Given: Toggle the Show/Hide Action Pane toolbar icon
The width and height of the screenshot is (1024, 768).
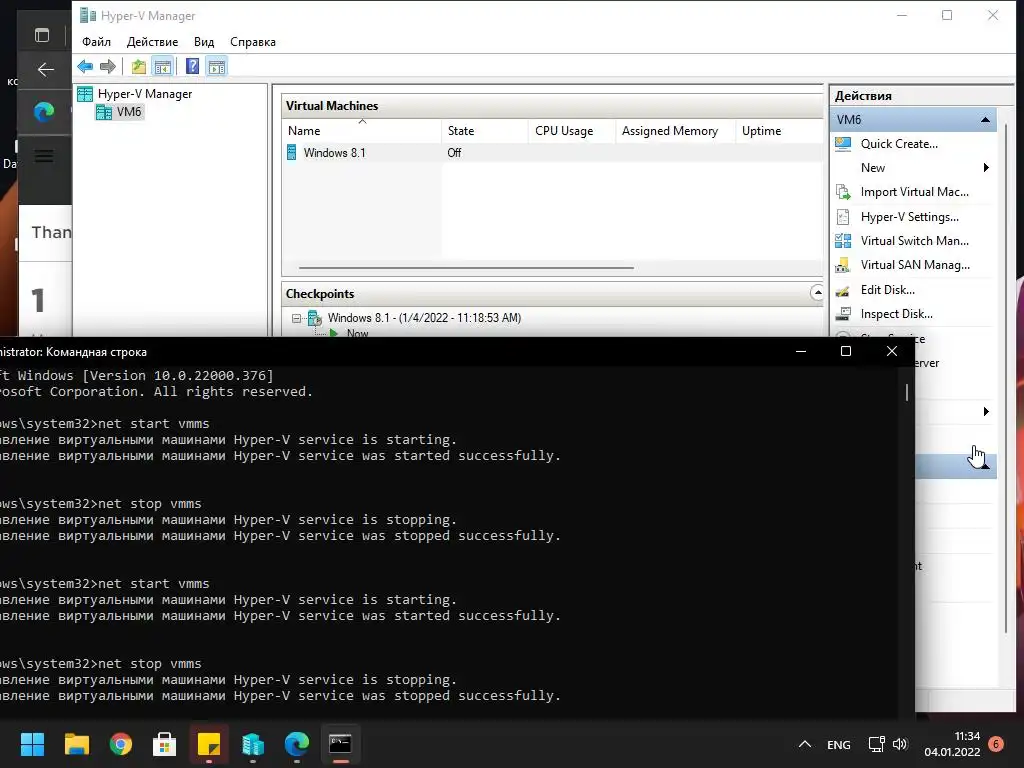Looking at the screenshot, I should 217,66.
